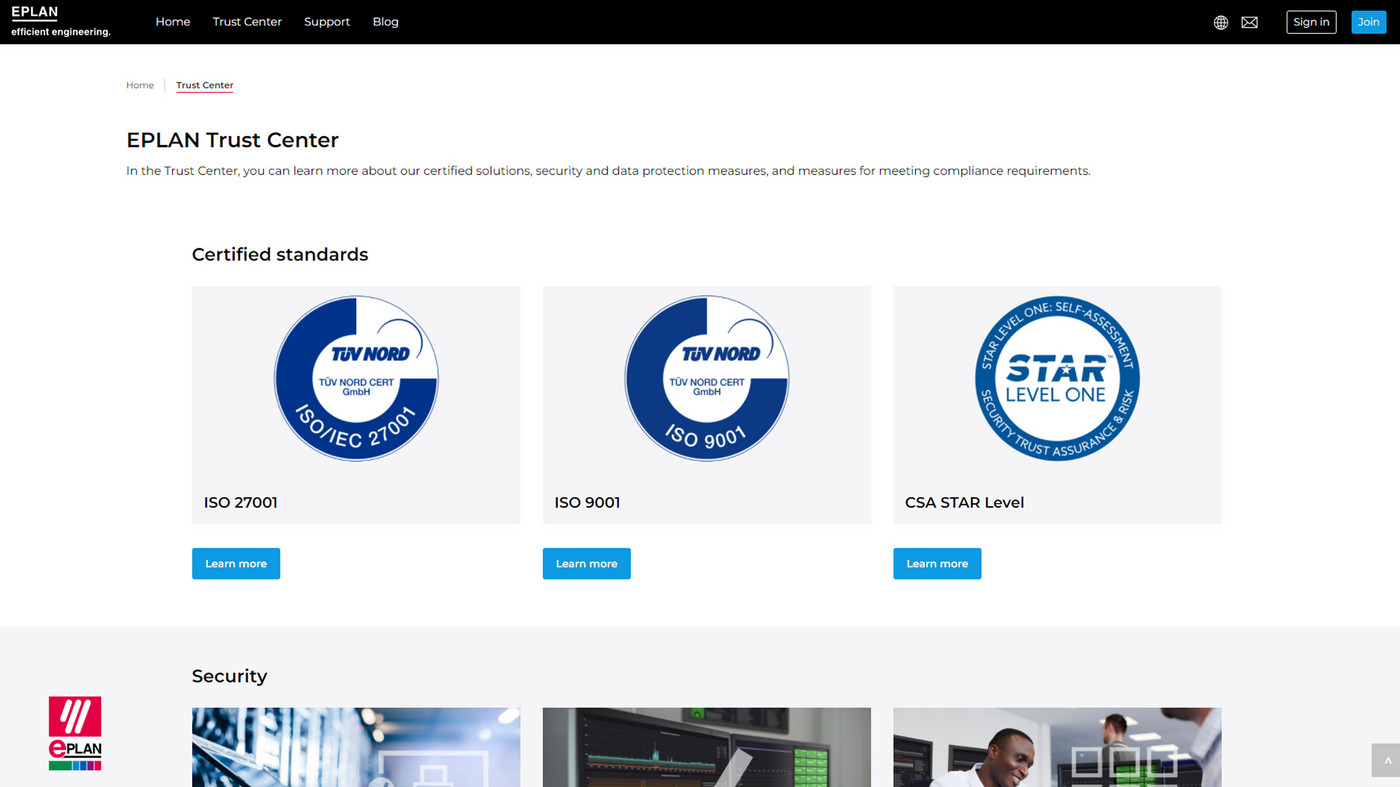Click the TÜV NORD ISO 9001 badge

coord(706,378)
